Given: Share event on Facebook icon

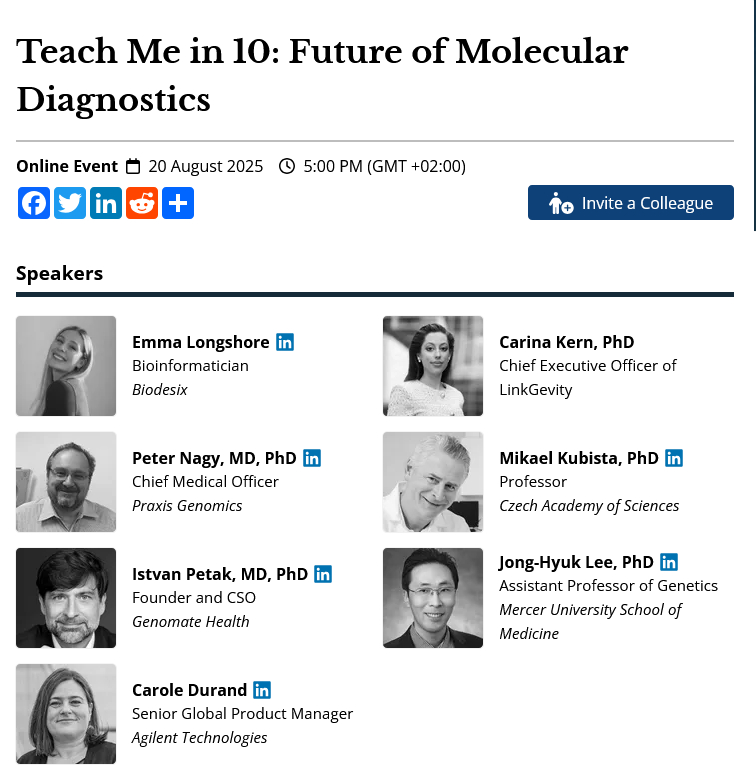Looking at the screenshot, I should [34, 203].
